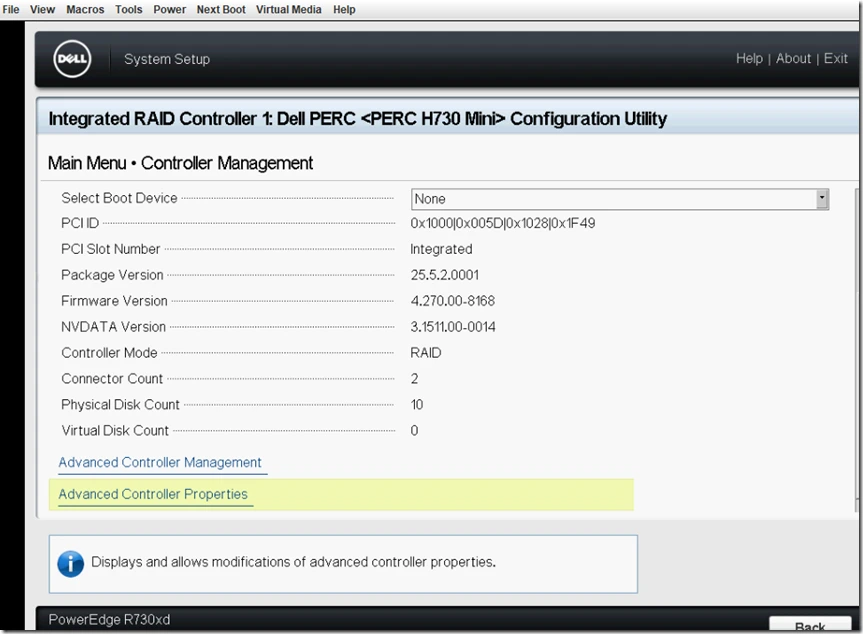
Task: Click the Integrated RAID Controller 1 title
Action: click(x=357, y=118)
